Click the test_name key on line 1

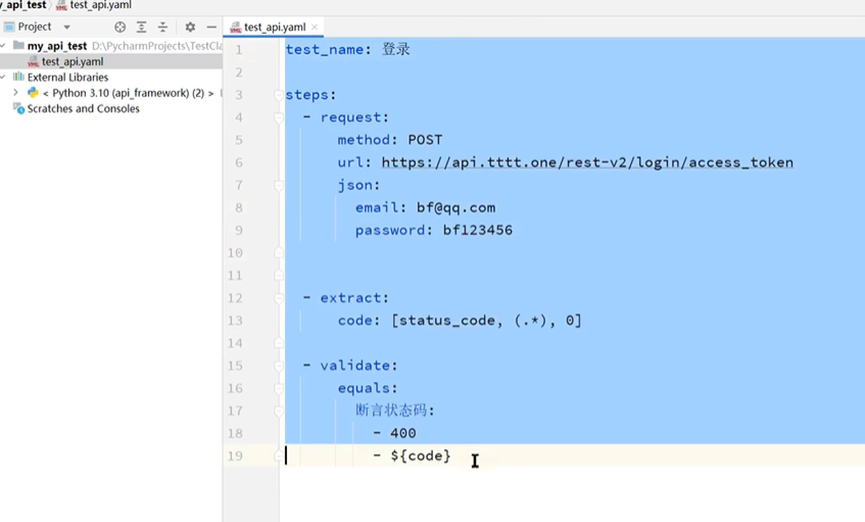click(x=324, y=50)
